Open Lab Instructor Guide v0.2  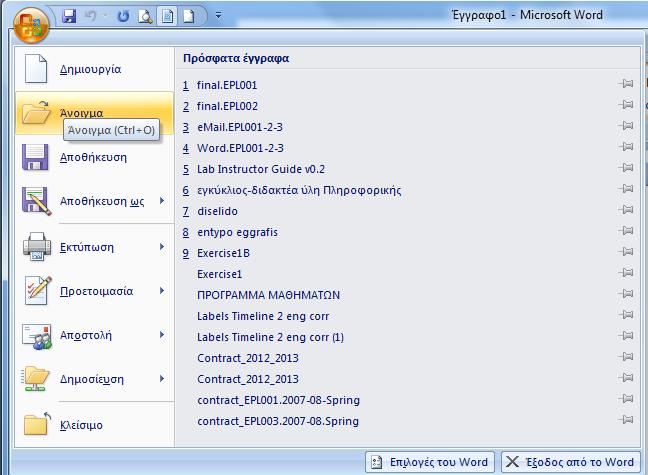(x=261, y=169)
